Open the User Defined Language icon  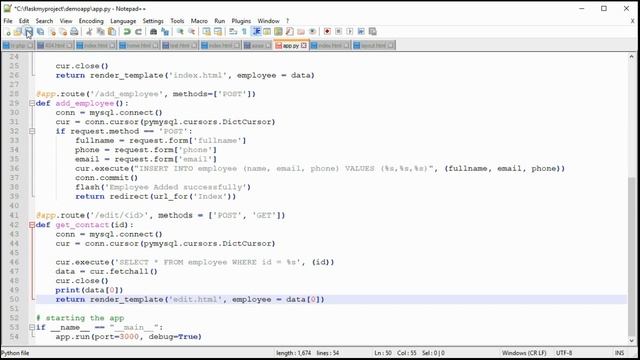point(267,32)
